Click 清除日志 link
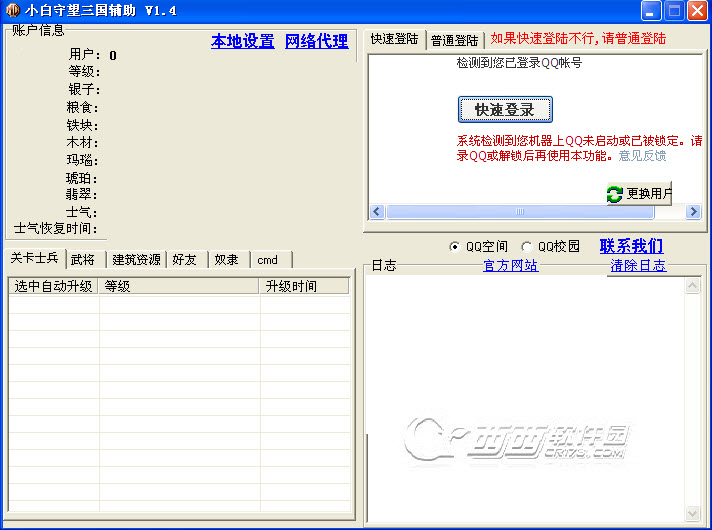This screenshot has width=712, height=530. point(638,265)
